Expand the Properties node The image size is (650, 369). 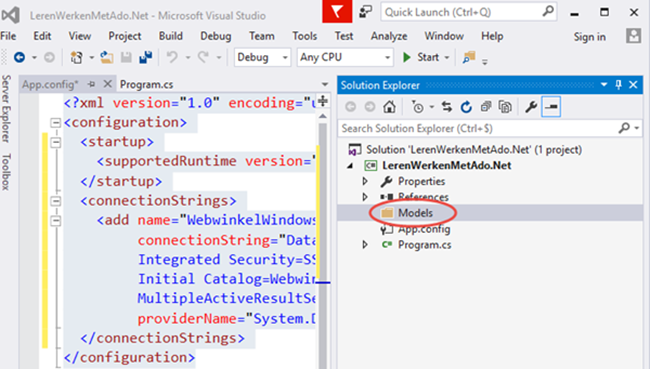[365, 181]
